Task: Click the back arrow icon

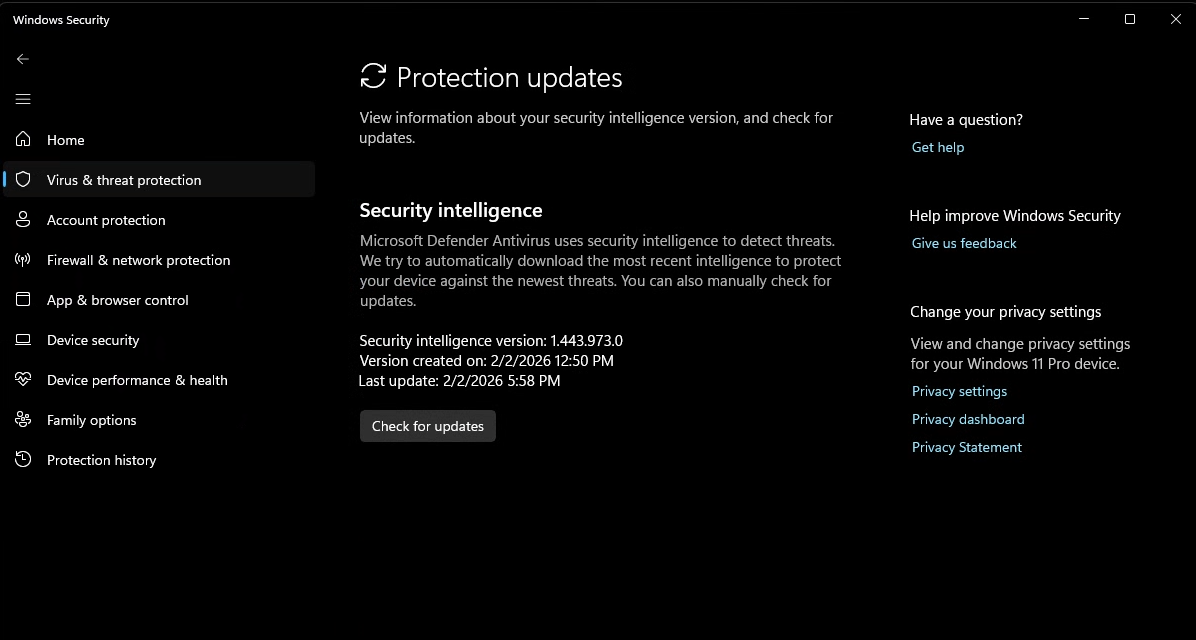Action: [x=23, y=59]
